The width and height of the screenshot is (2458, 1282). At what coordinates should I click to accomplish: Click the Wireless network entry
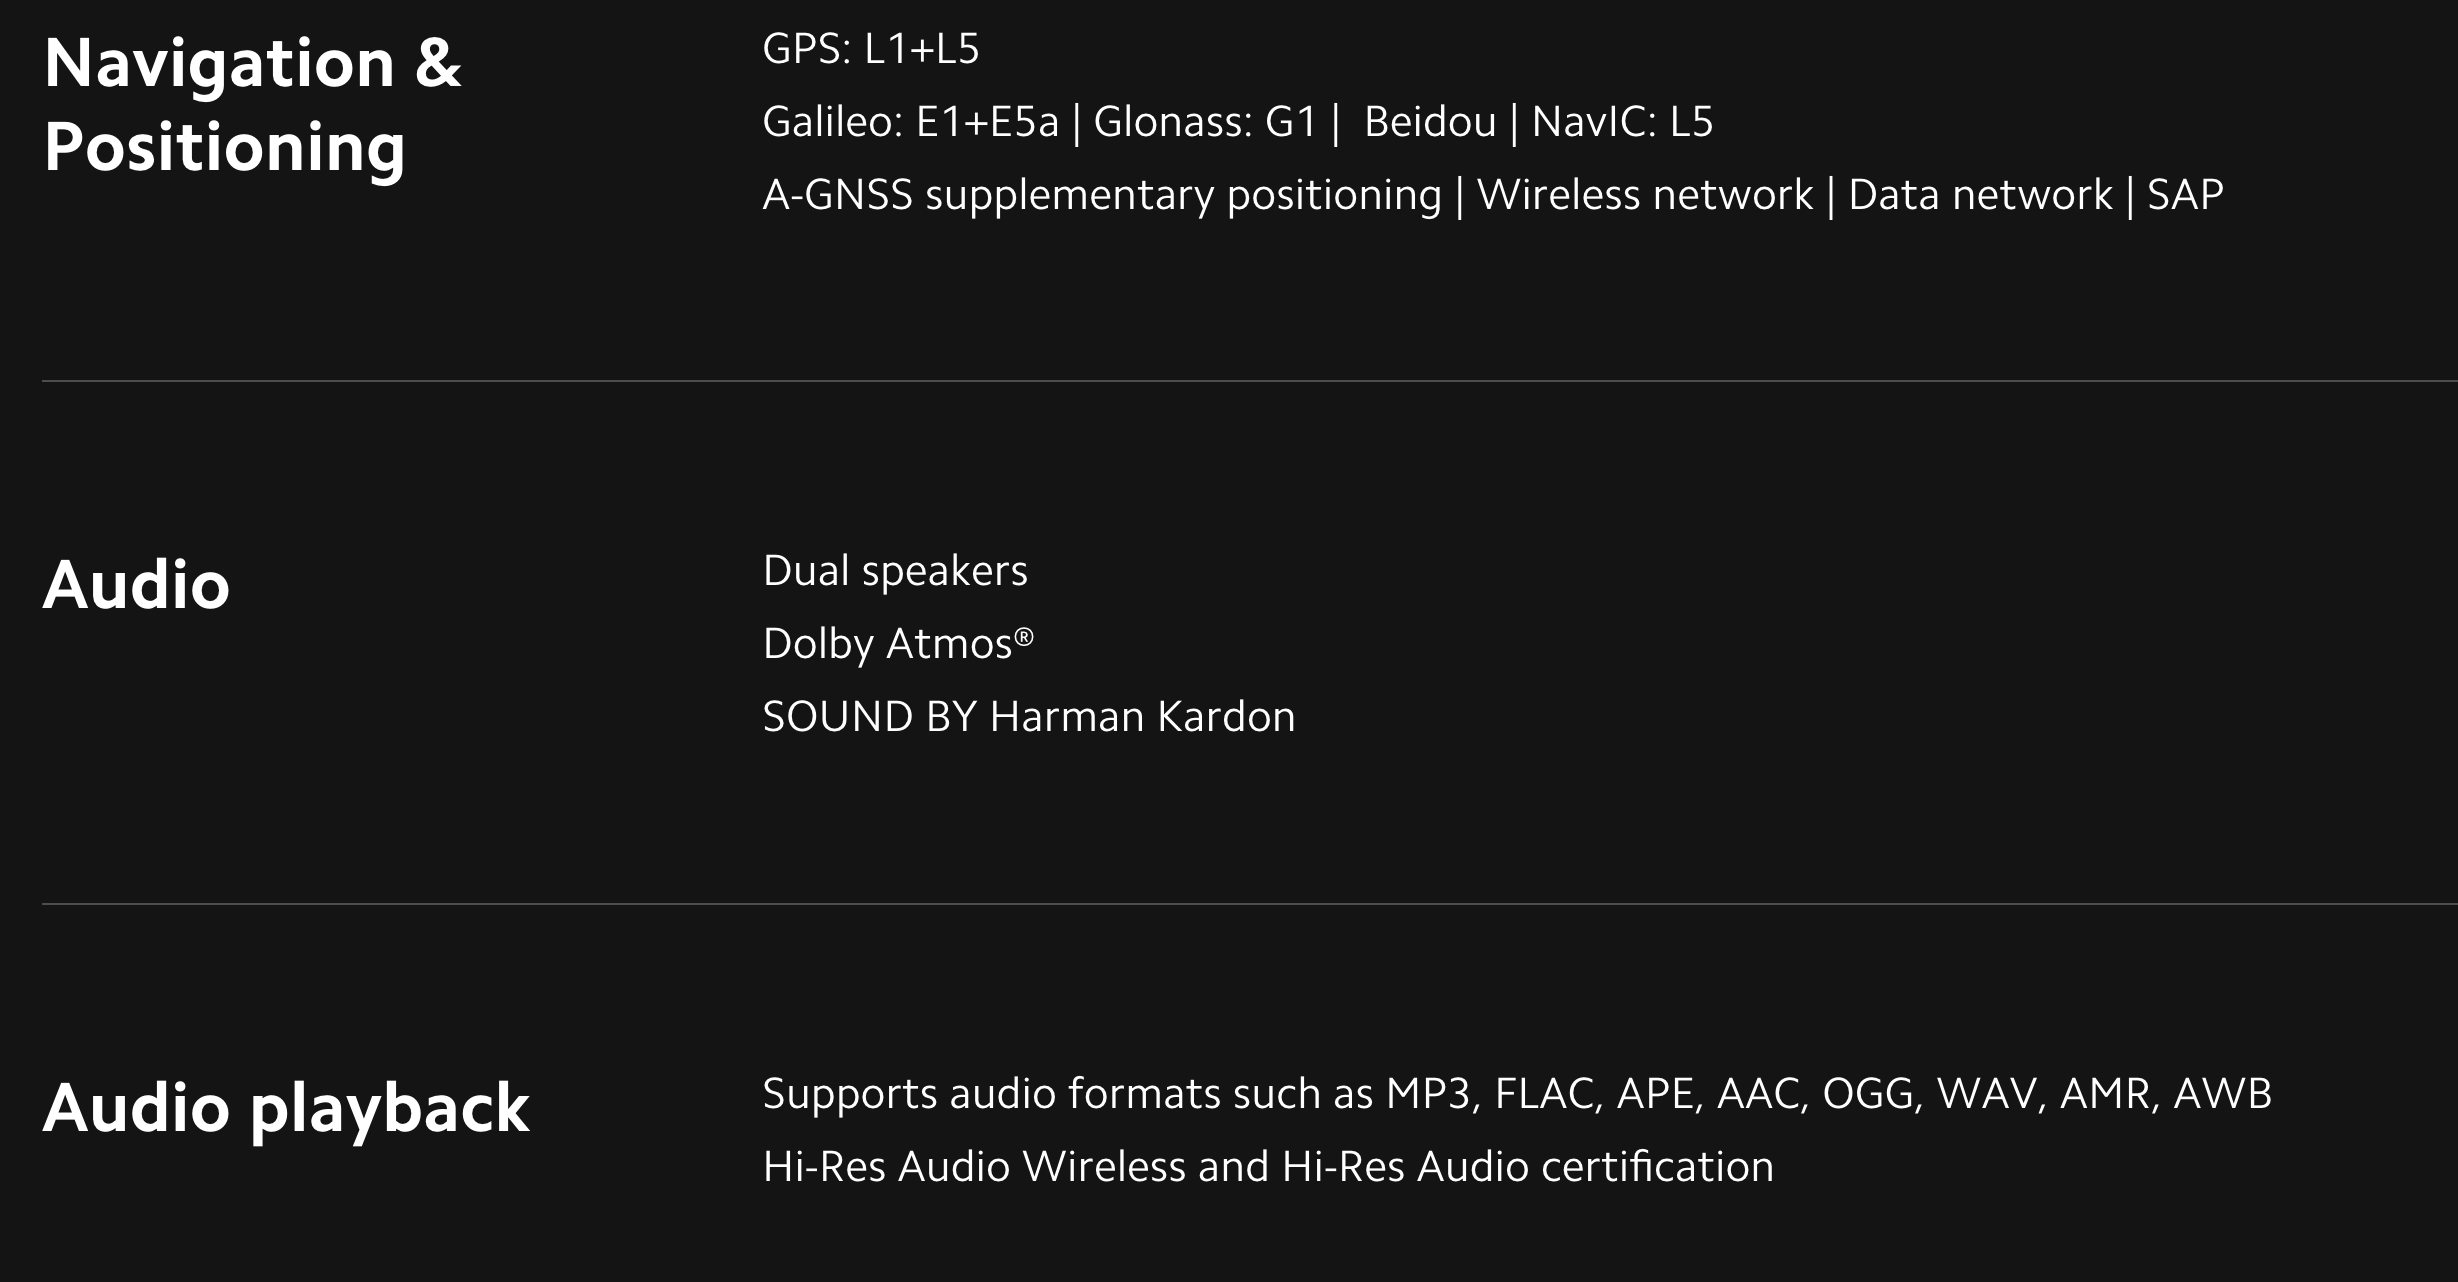[1645, 195]
